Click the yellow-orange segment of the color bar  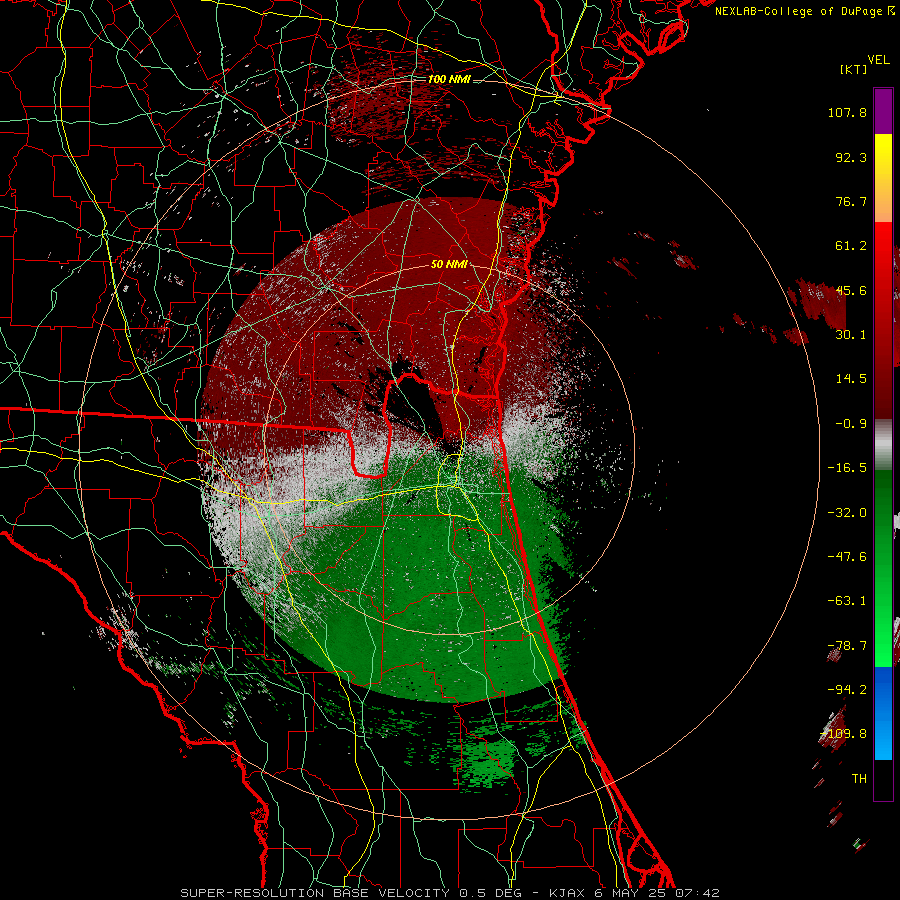coord(883,178)
